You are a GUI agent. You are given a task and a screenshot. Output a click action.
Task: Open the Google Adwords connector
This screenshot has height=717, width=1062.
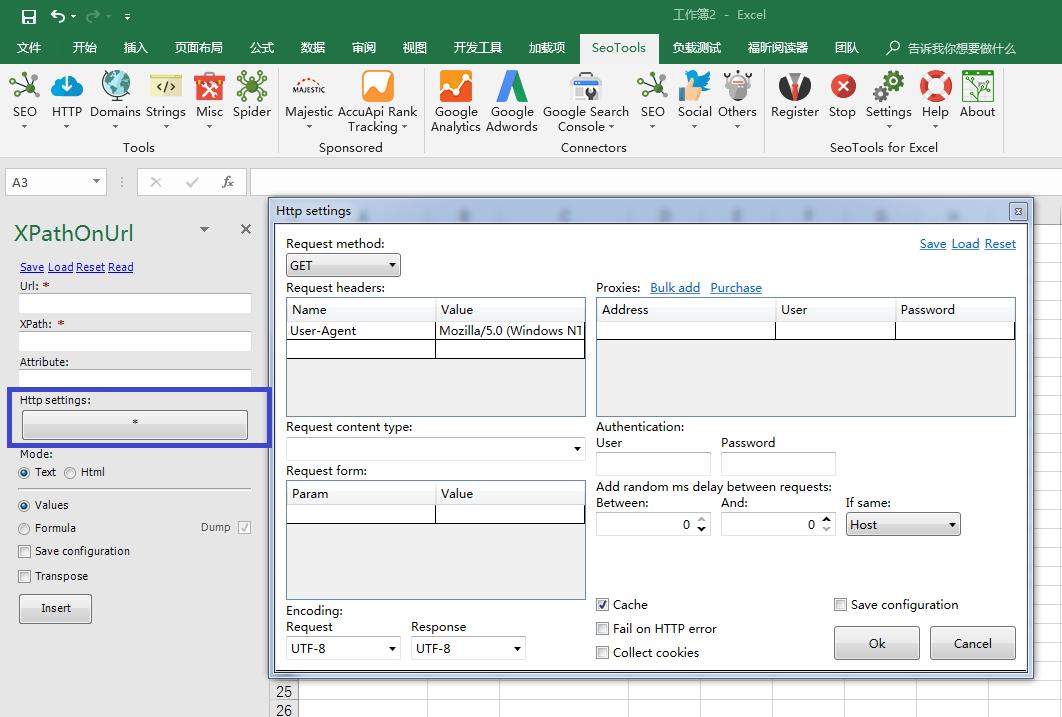pyautogui.click(x=512, y=100)
